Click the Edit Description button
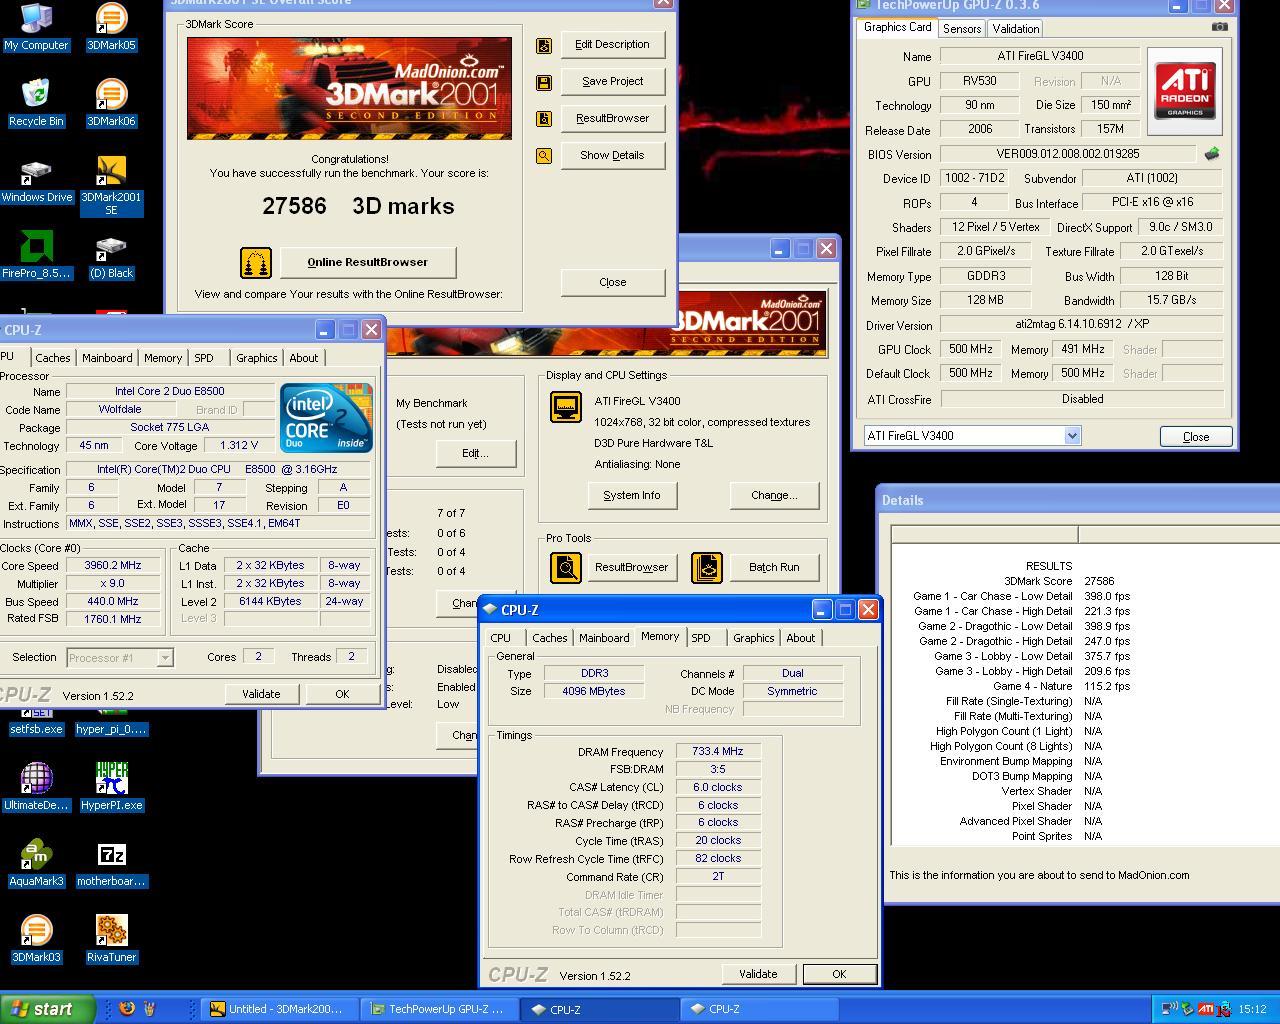The image size is (1280, 1024). click(x=612, y=45)
